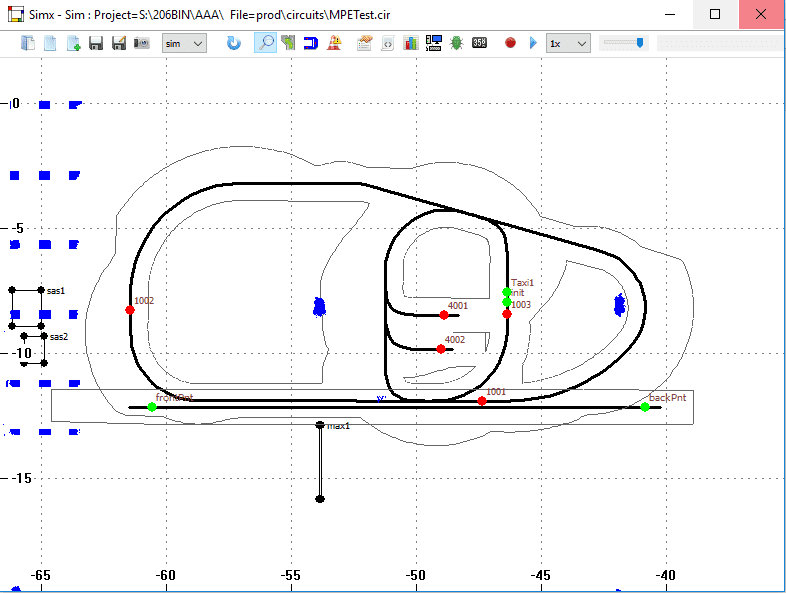Viewport: 786px width, 593px height.
Task: Select the green Taxi1 marker
Action: (x=507, y=292)
